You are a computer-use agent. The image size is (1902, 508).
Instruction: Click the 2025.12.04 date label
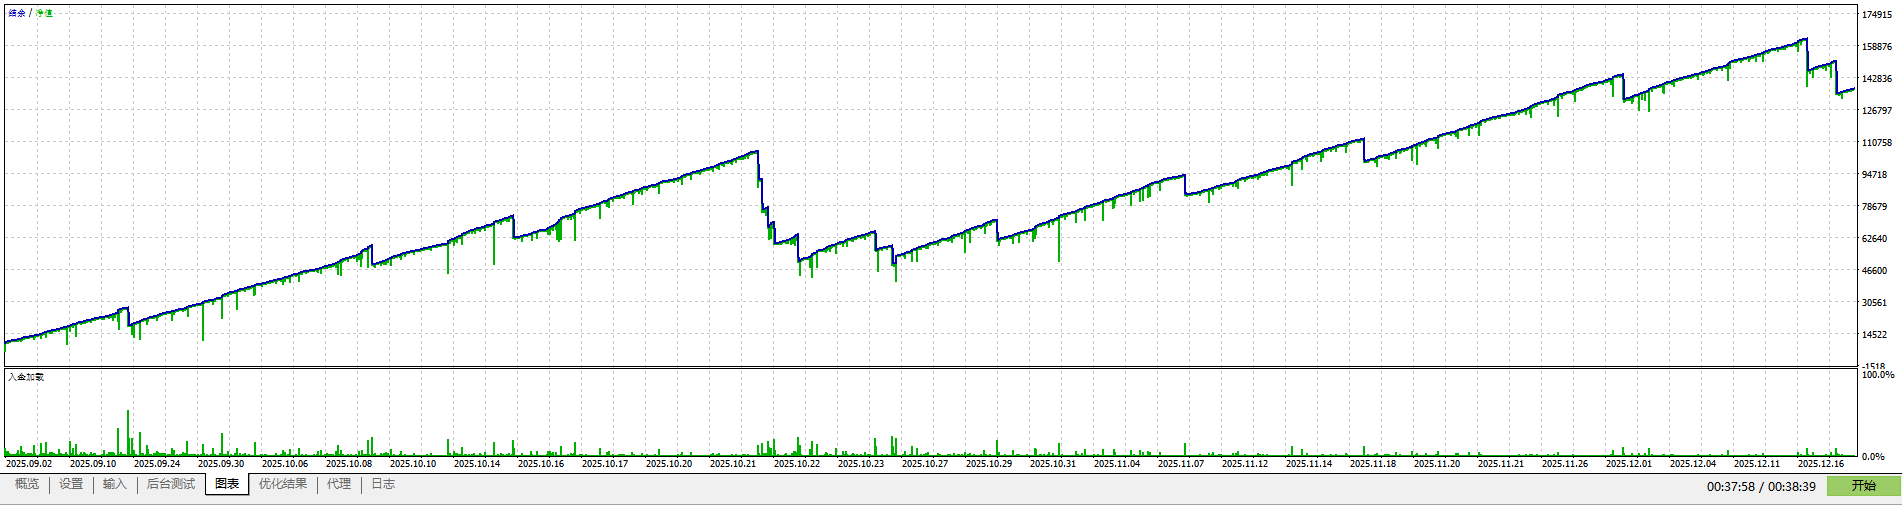pyautogui.click(x=1693, y=464)
